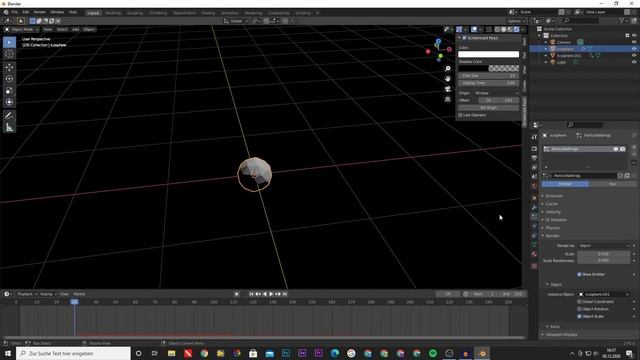Switch to wireframe viewport shading
The height and width of the screenshot is (360, 640).
[497, 29]
